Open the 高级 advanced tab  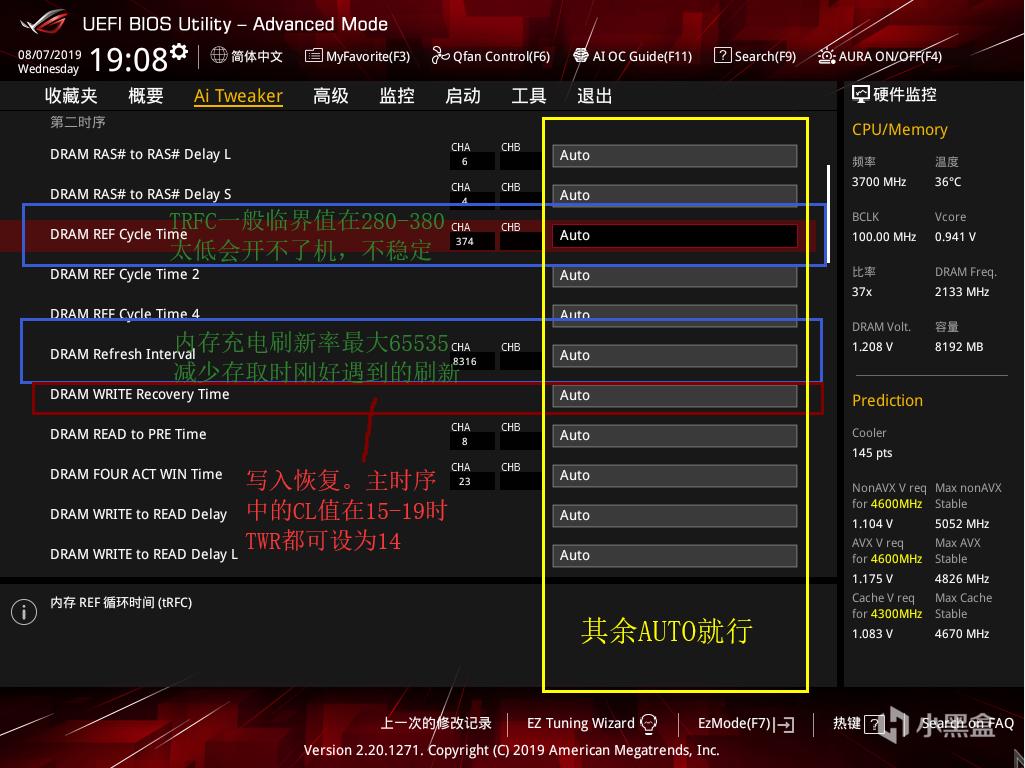coord(331,96)
